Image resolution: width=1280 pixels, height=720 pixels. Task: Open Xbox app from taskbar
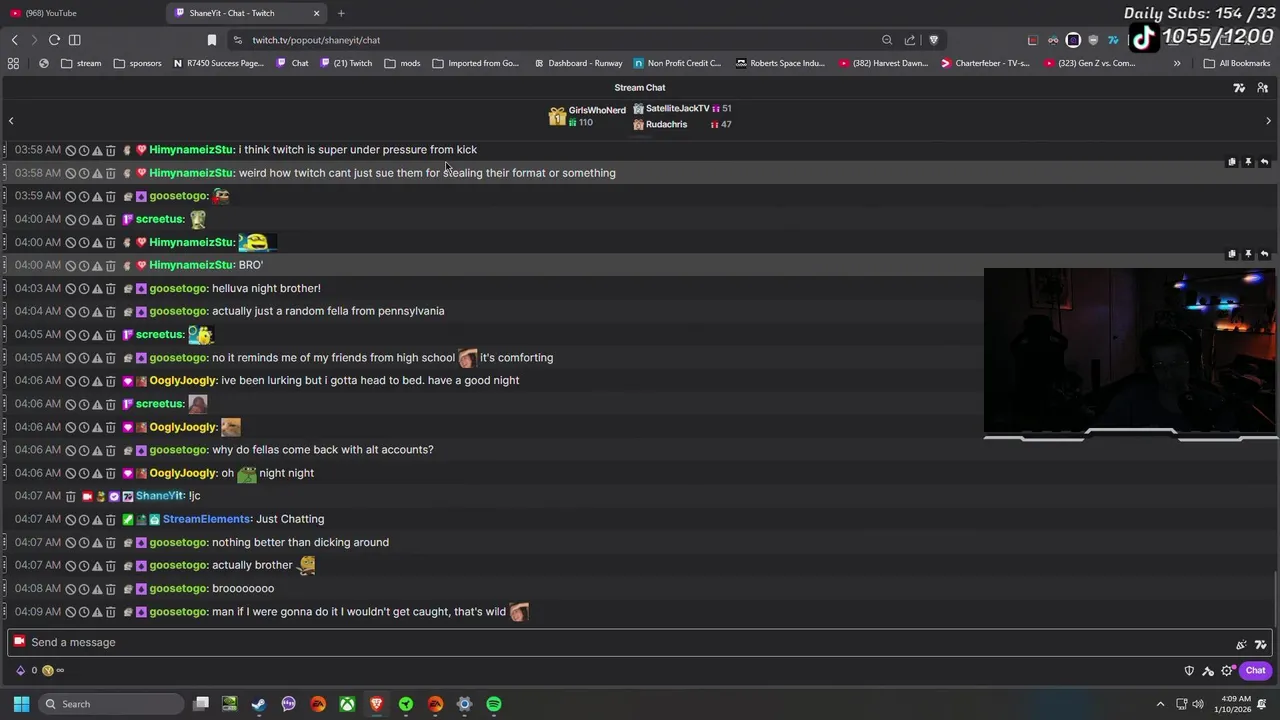click(347, 704)
